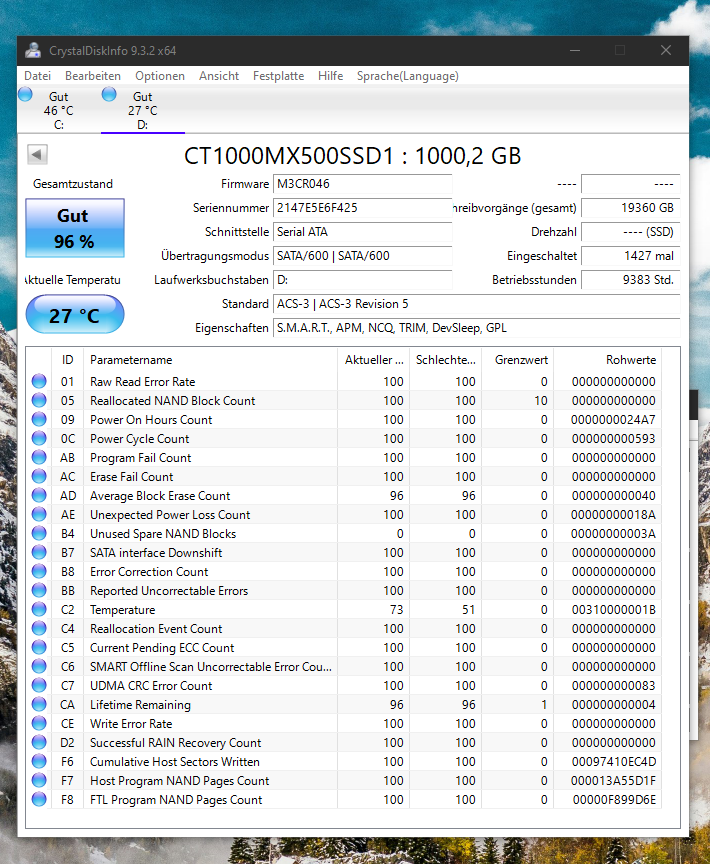Click the Grenzwert column header
The height and width of the screenshot is (864, 710).
pyautogui.click(x=518, y=360)
